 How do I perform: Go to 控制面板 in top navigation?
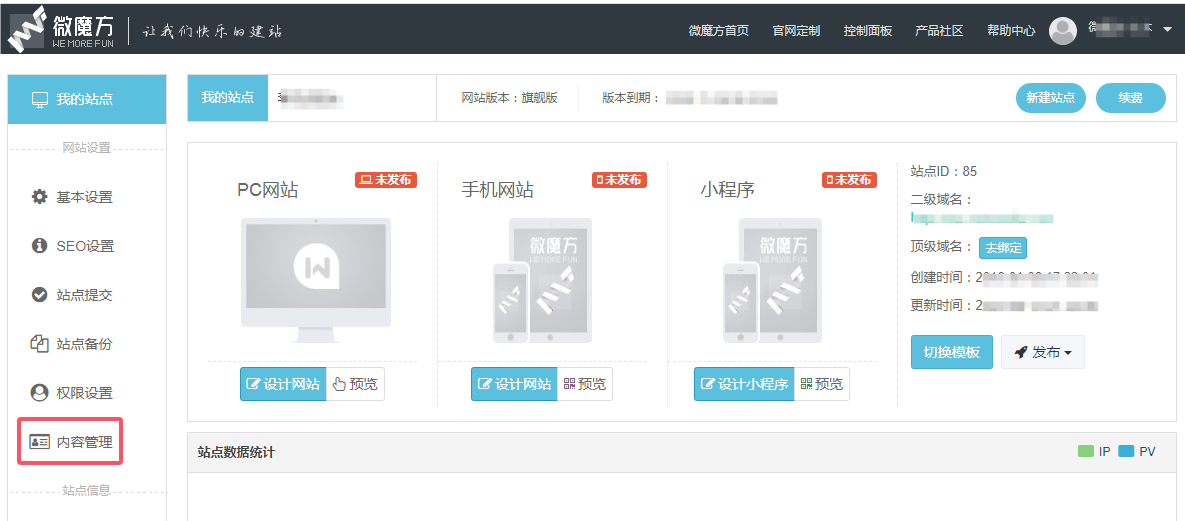[868, 31]
